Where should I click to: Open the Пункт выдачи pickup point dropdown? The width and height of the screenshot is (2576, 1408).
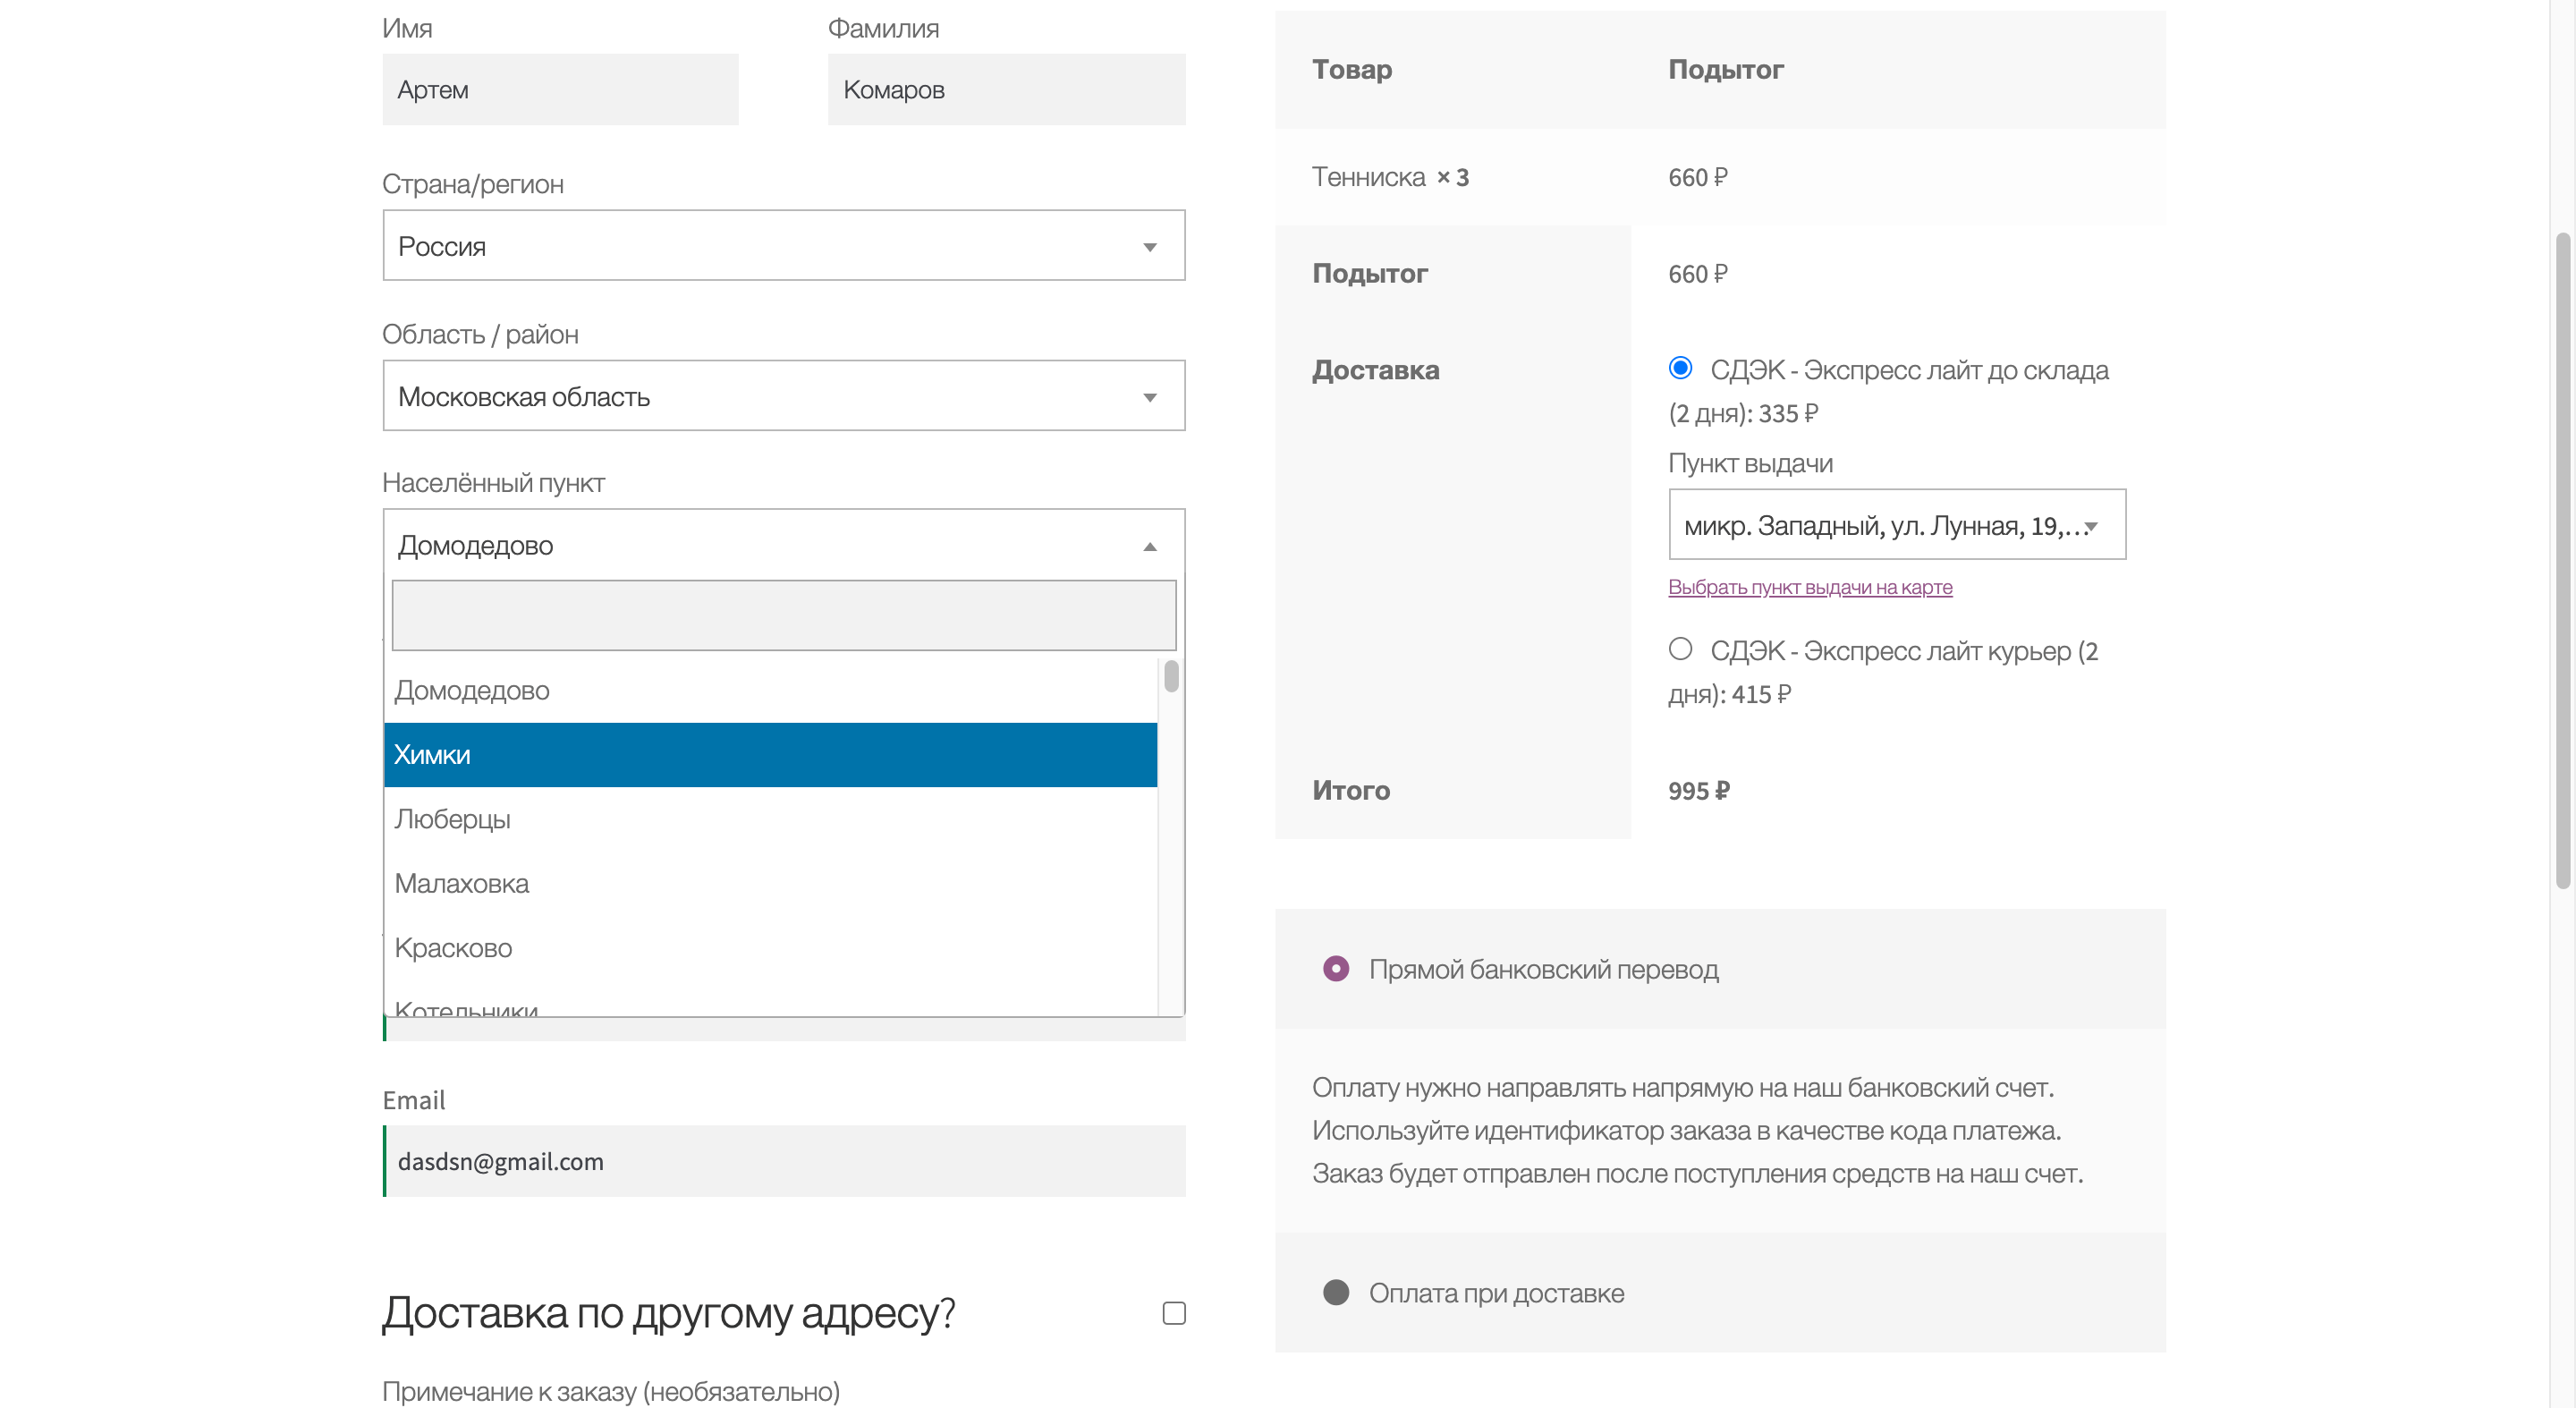point(1896,525)
